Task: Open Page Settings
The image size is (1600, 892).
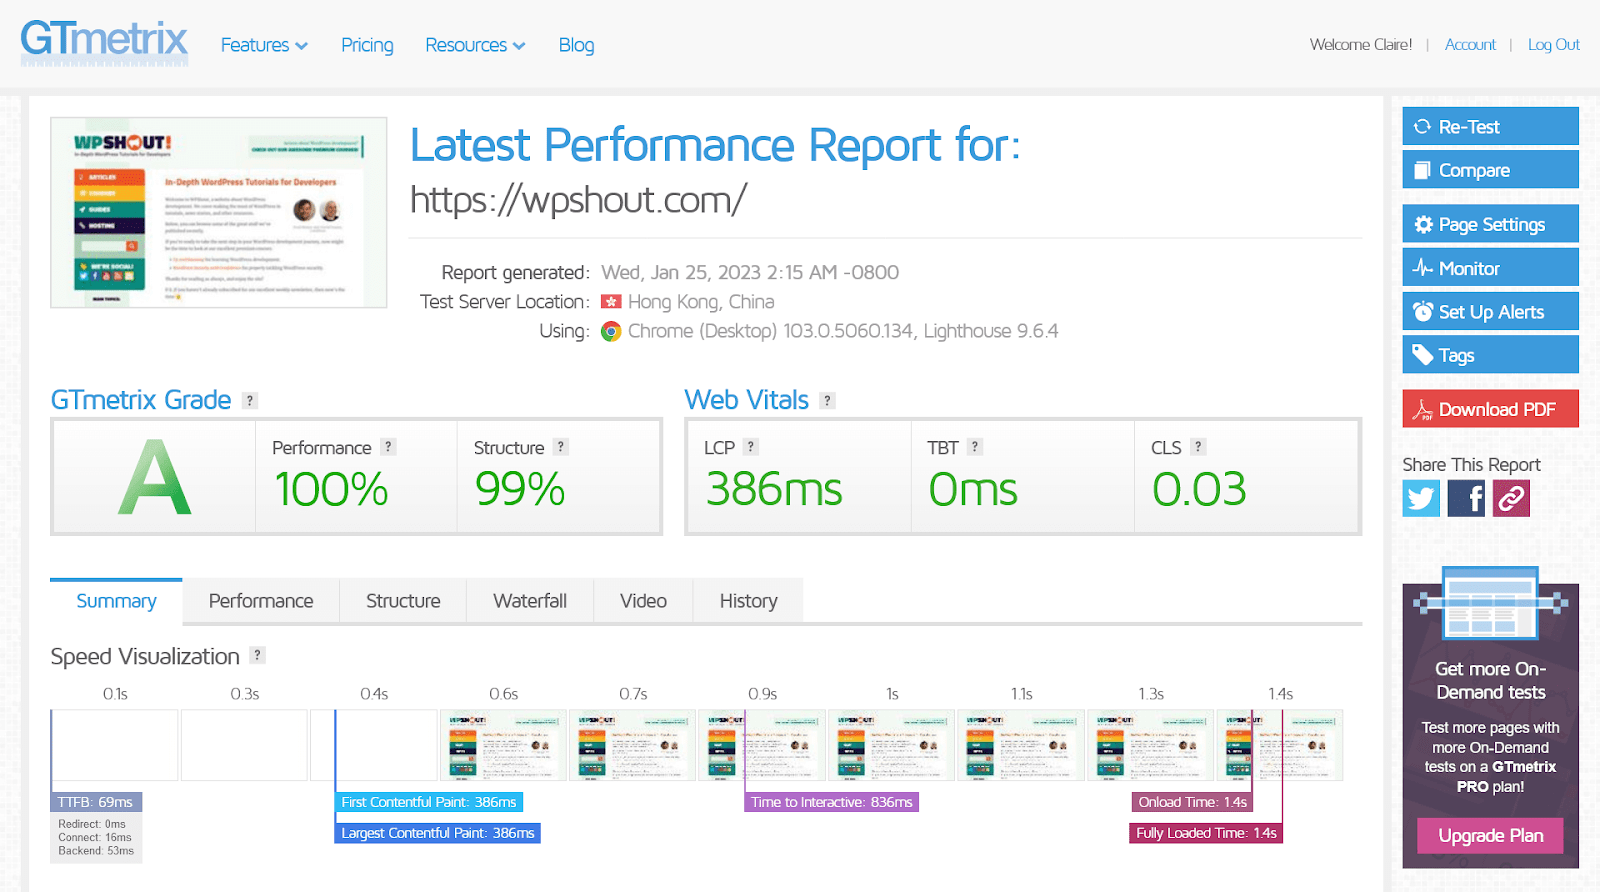Action: pyautogui.click(x=1490, y=224)
